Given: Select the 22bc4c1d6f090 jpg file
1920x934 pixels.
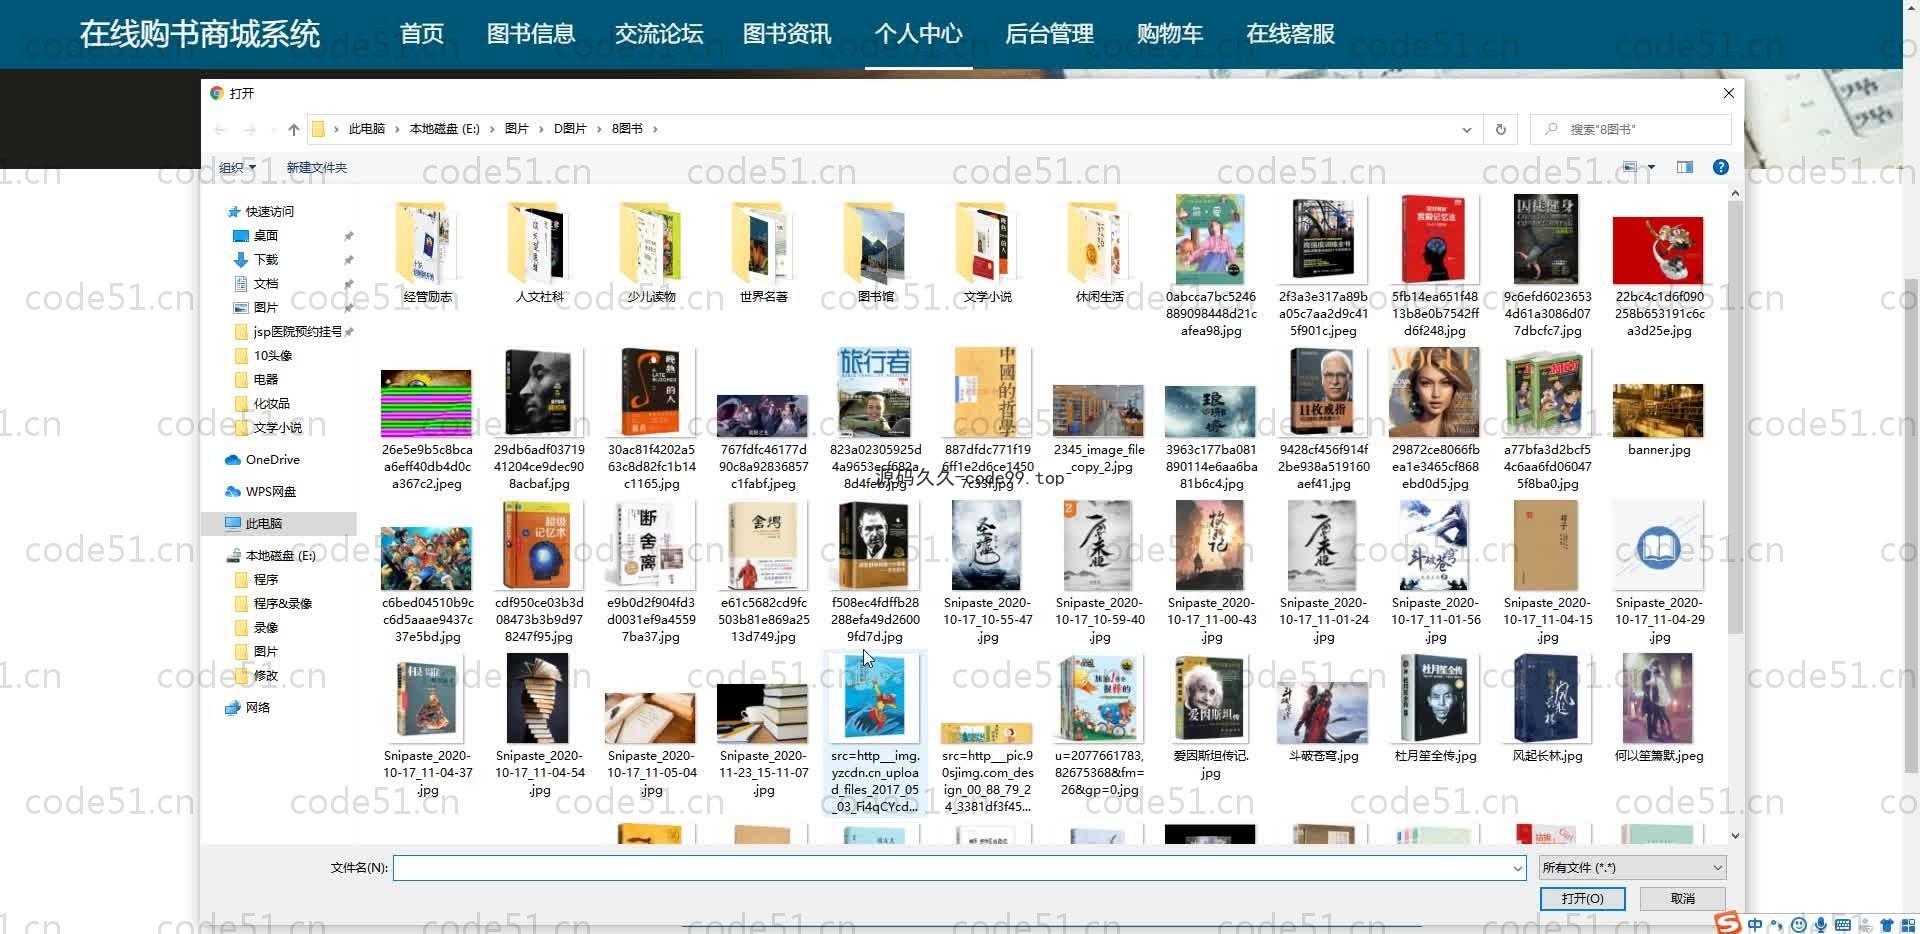Looking at the screenshot, I should pyautogui.click(x=1658, y=277).
